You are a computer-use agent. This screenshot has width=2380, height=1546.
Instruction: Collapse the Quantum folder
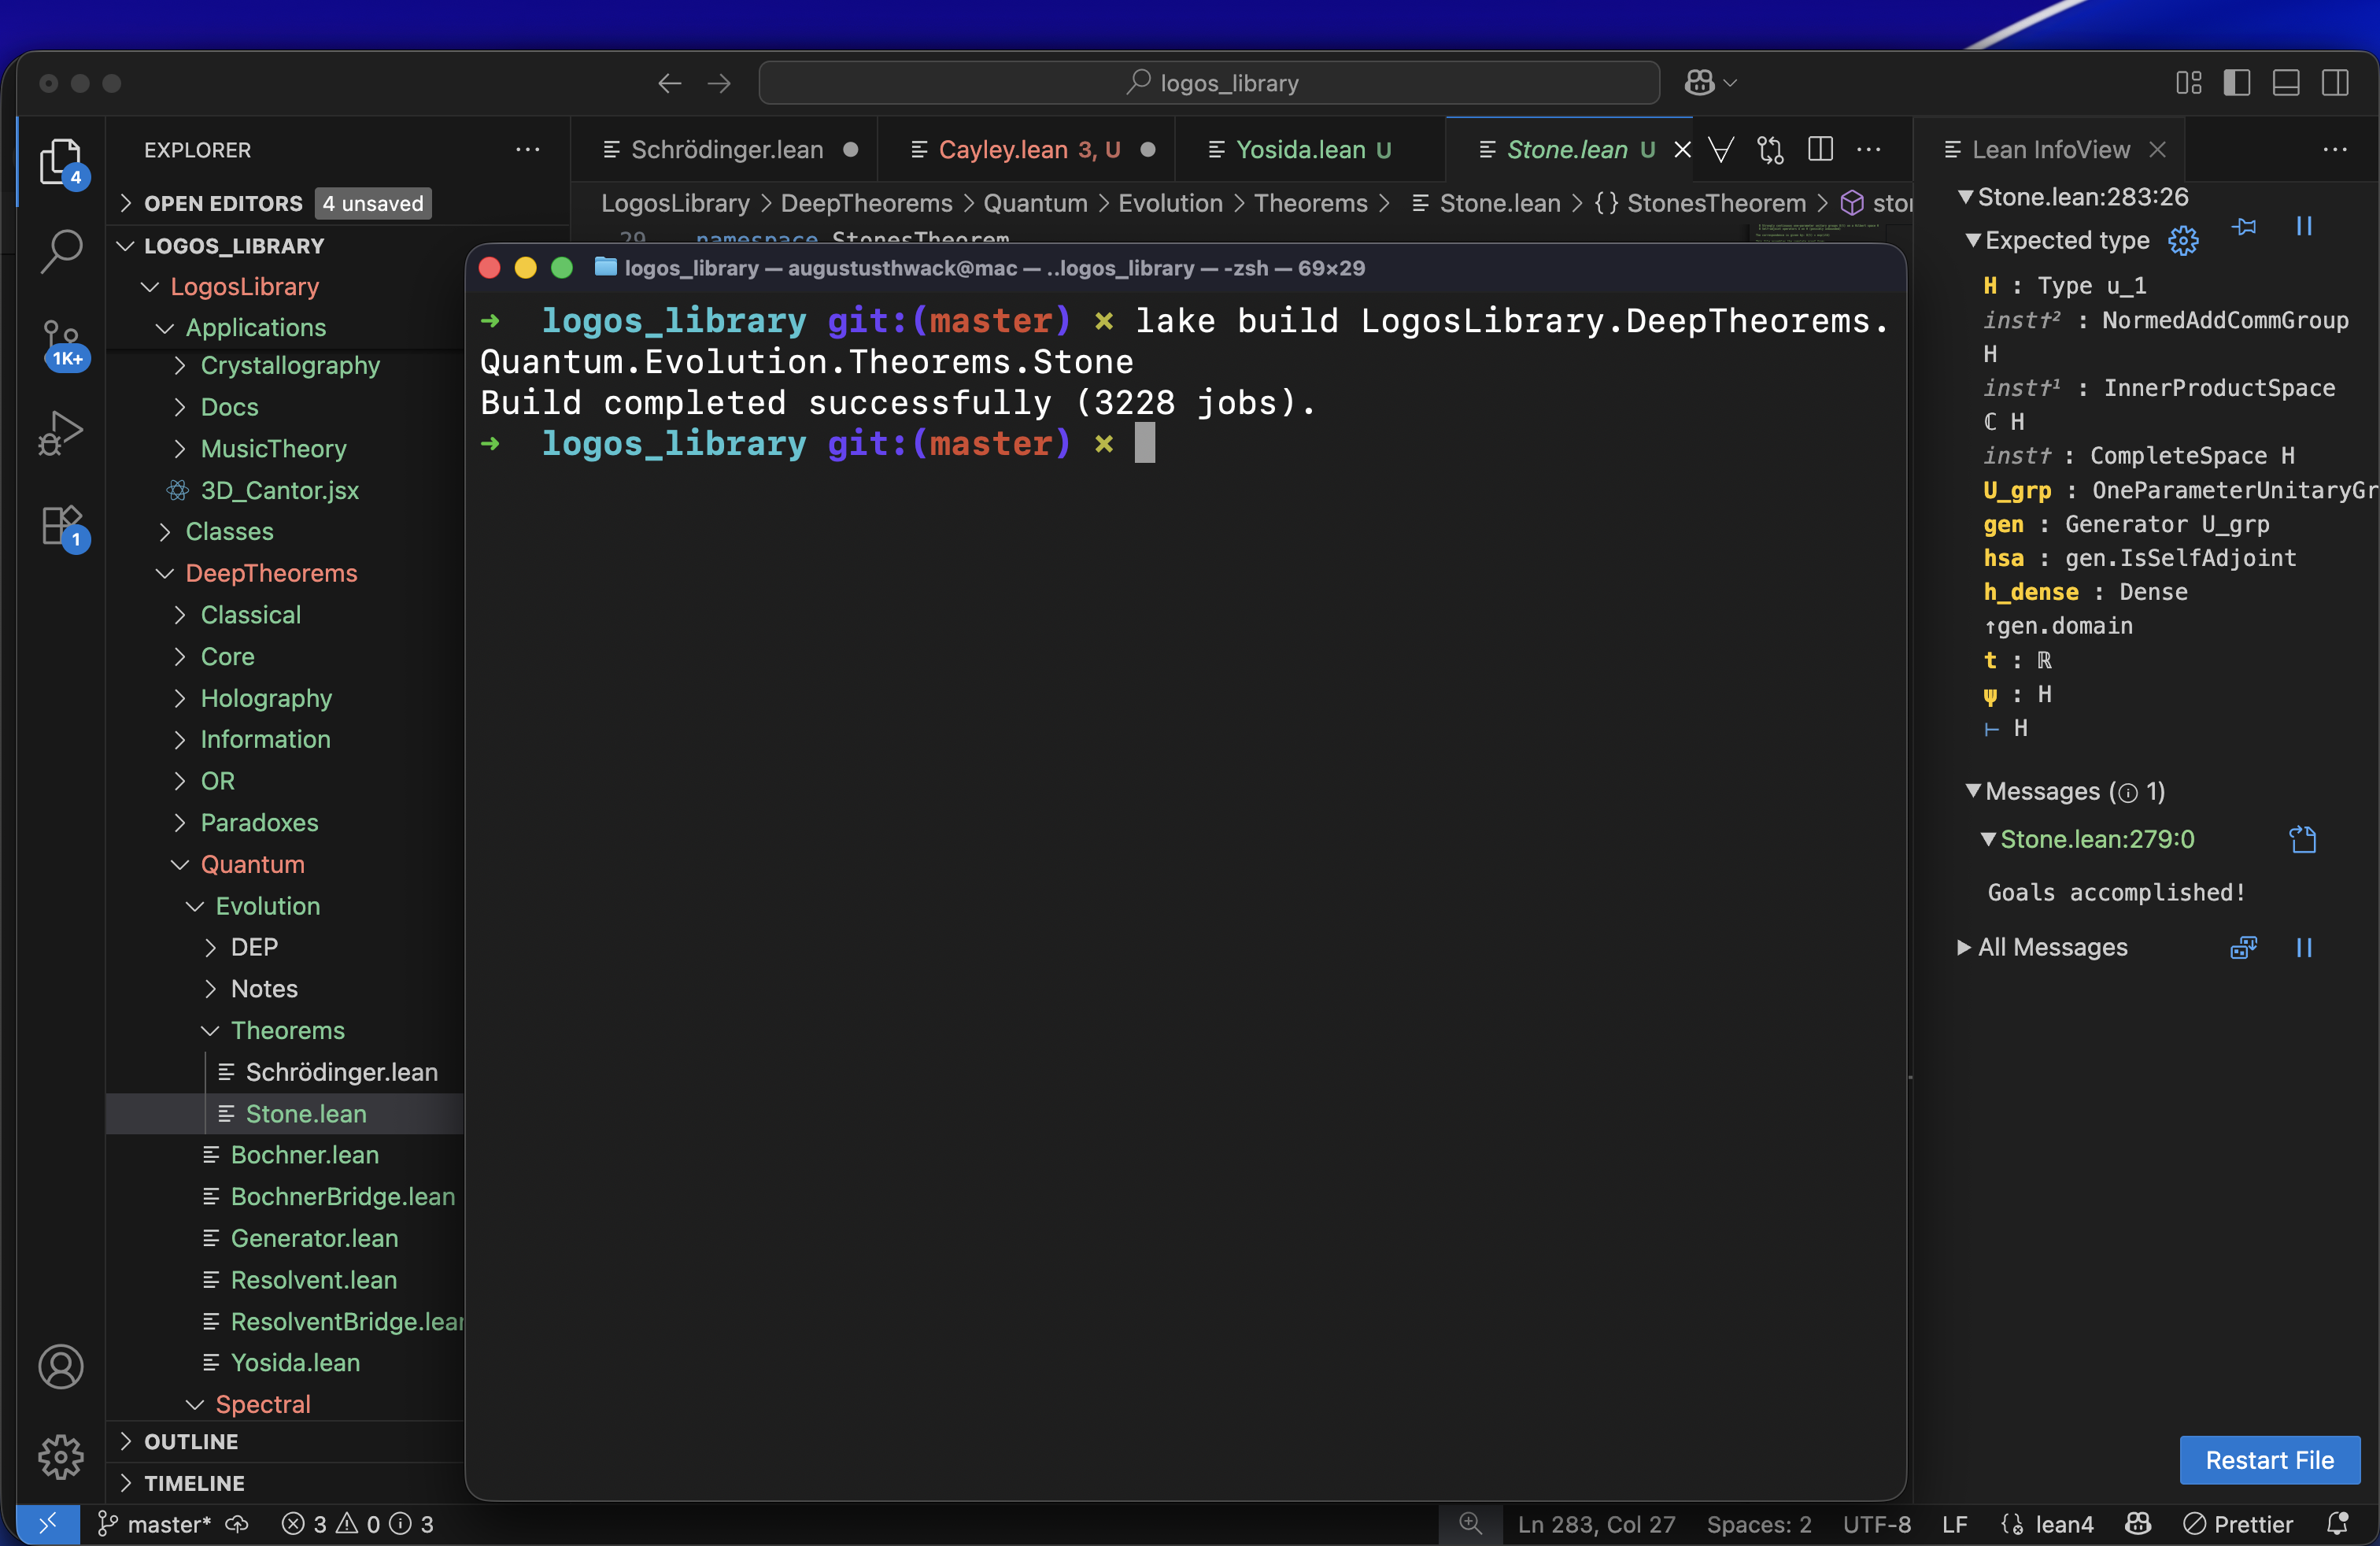252,864
